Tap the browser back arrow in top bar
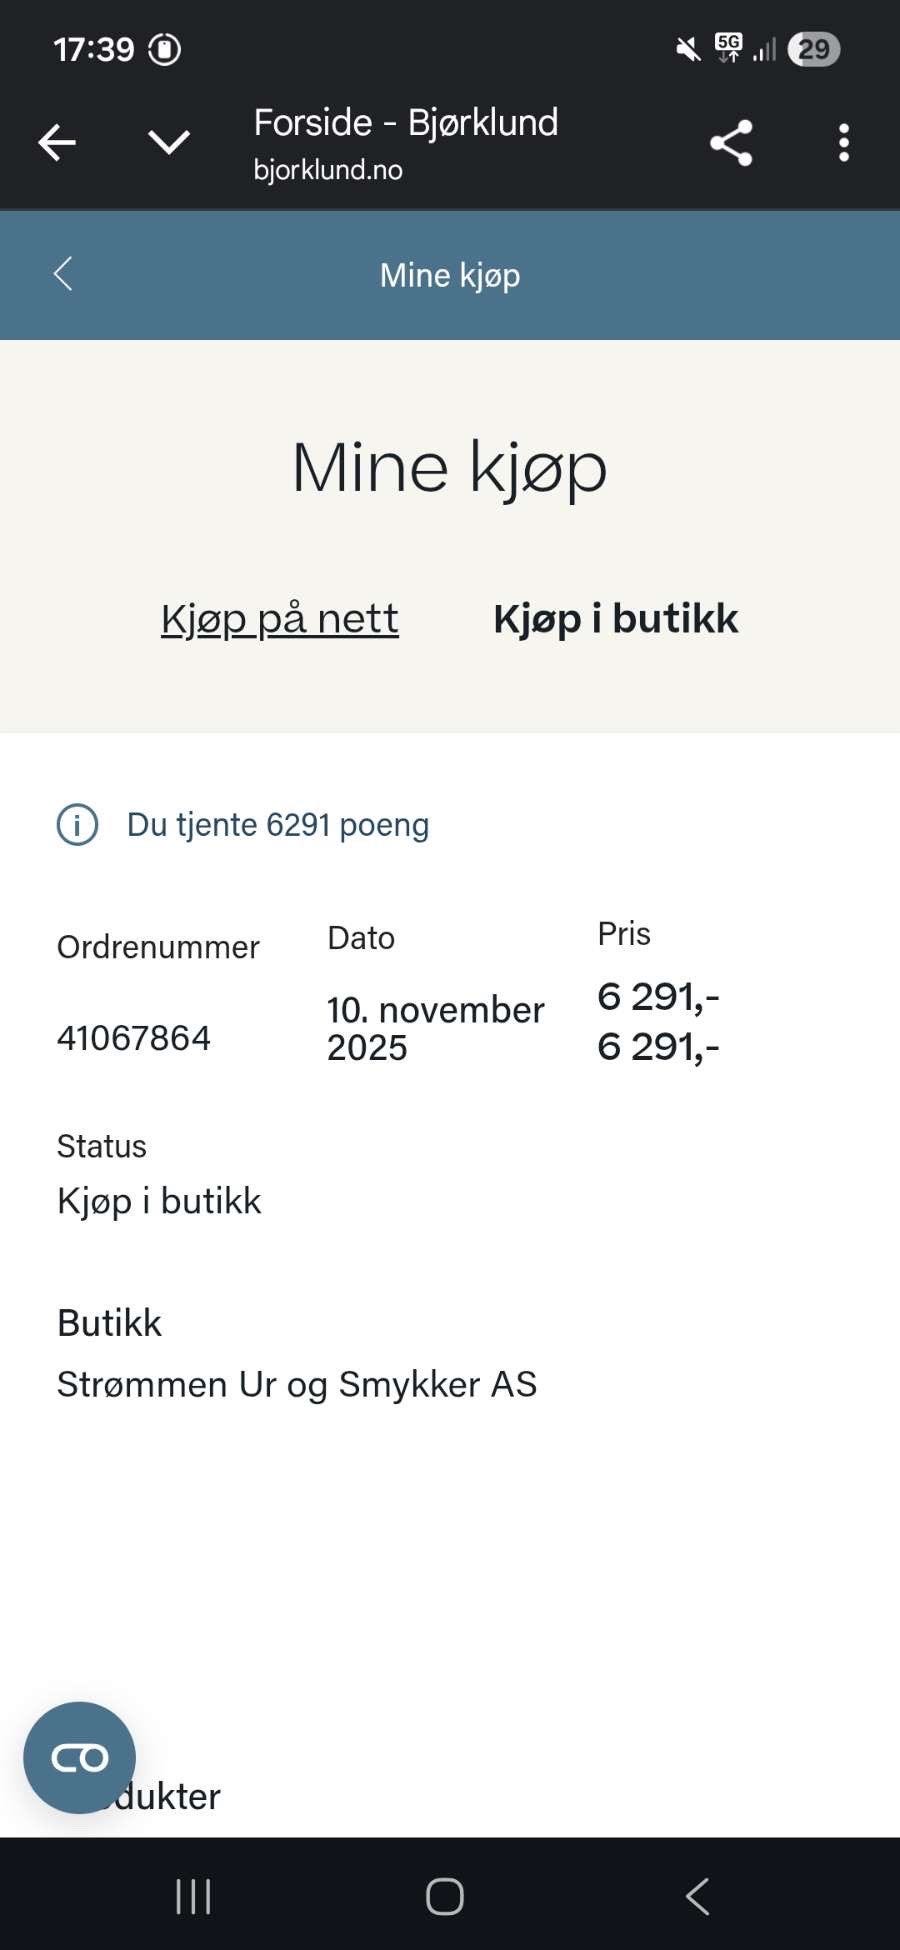This screenshot has height=1950, width=900. click(x=57, y=143)
